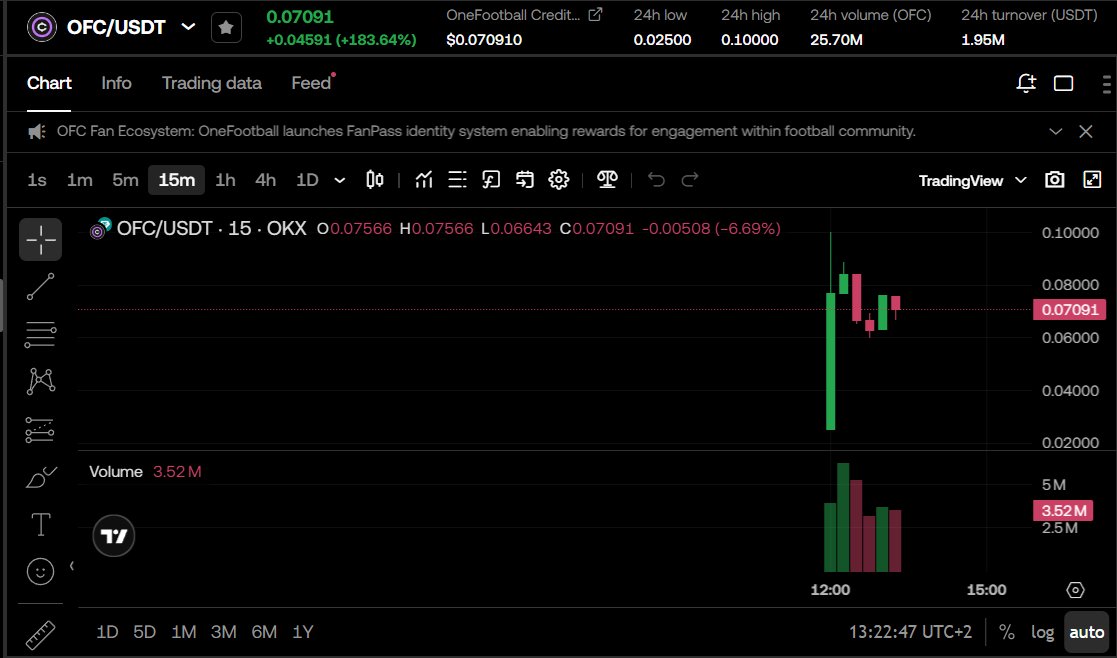Open the OFC/USDT pair selector dropdown

(188, 27)
